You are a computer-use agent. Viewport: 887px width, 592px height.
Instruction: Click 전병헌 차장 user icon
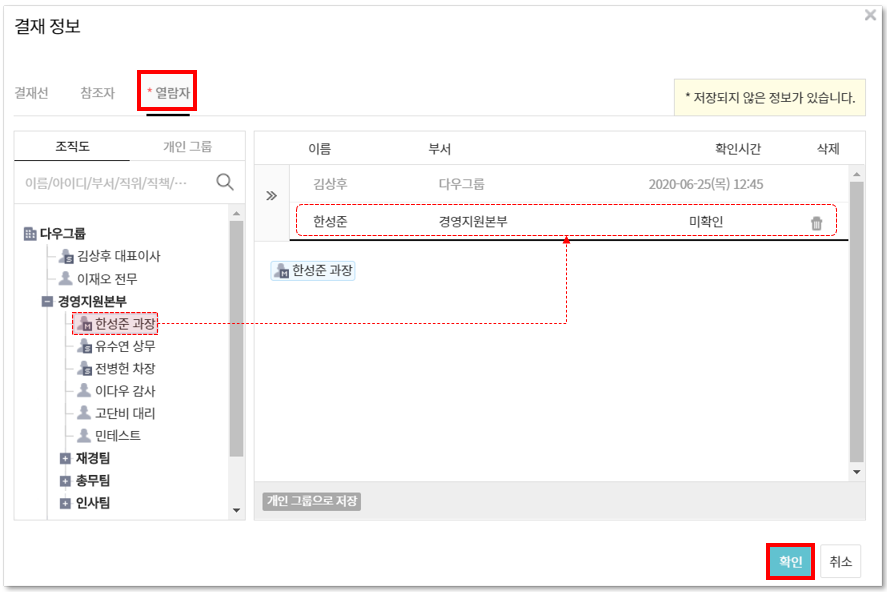click(85, 369)
